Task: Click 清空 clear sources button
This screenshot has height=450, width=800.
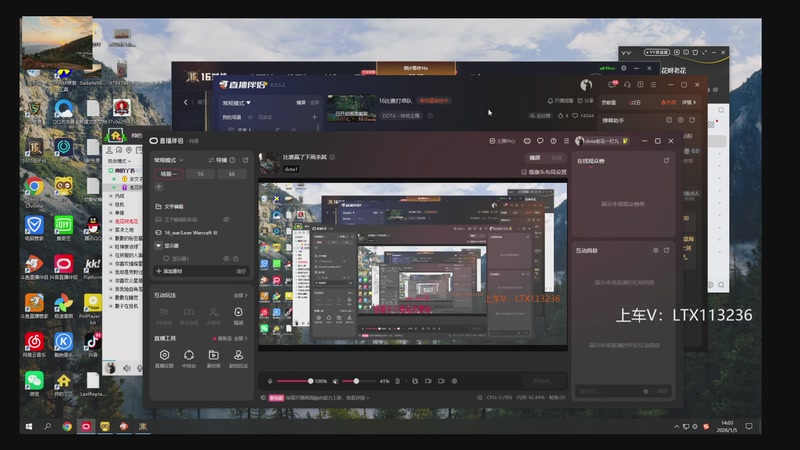Action: pyautogui.click(x=241, y=271)
